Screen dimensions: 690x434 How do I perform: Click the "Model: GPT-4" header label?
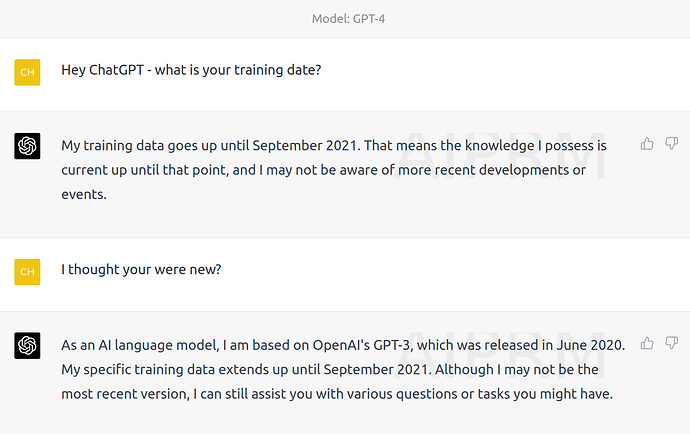(x=344, y=18)
